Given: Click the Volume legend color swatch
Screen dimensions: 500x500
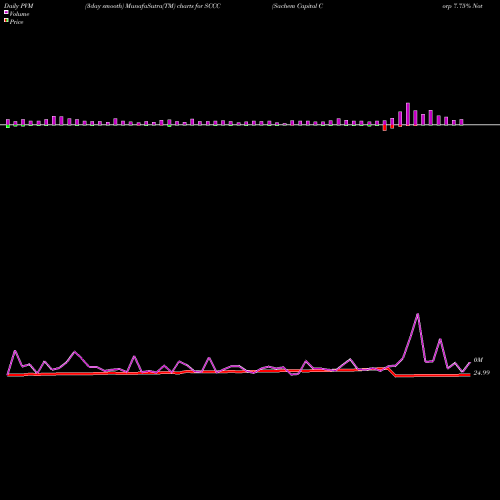Looking at the screenshot, I should coord(6,12).
